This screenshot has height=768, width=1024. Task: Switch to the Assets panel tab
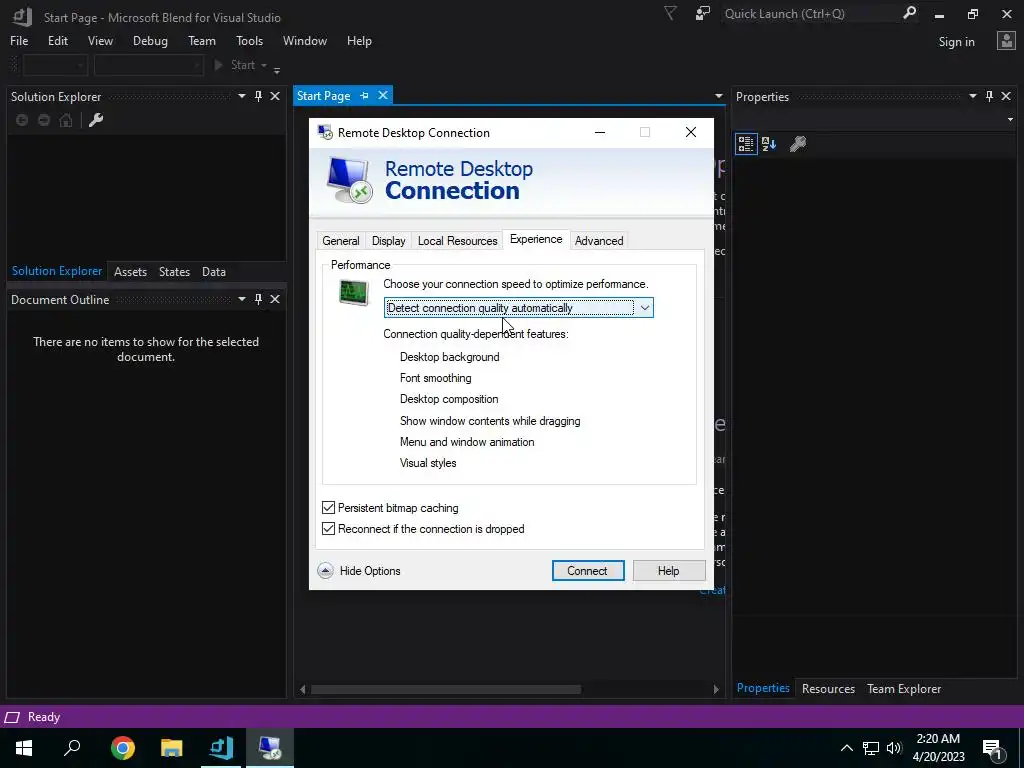coord(131,272)
